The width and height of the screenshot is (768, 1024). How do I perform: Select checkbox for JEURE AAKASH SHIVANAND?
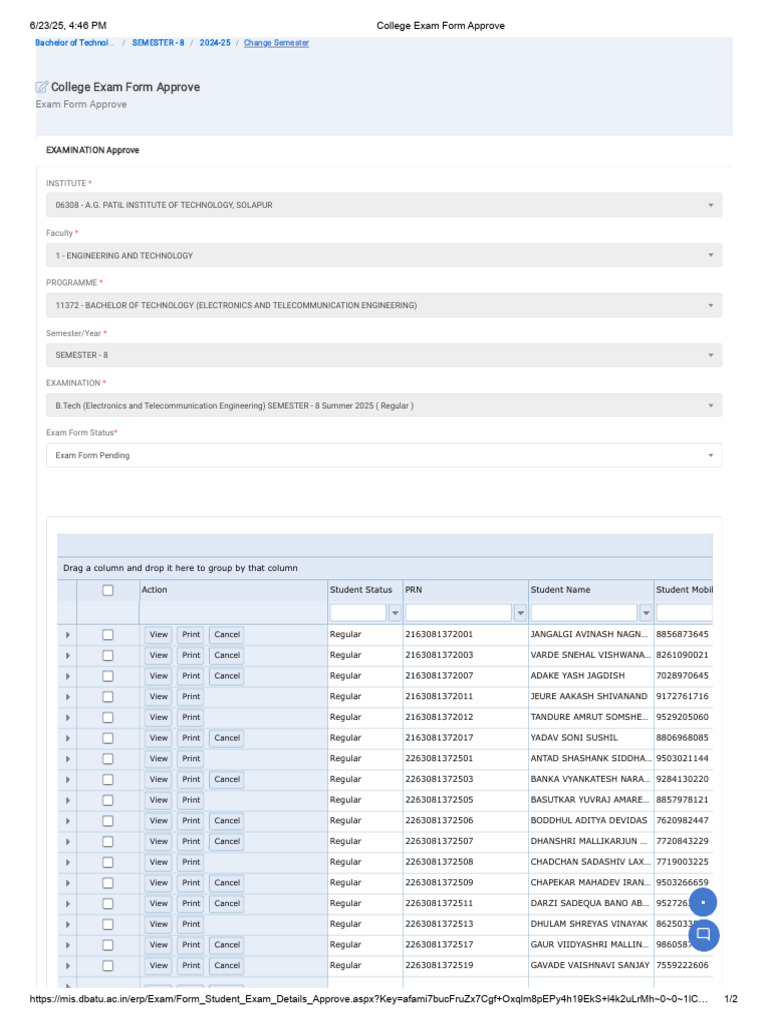click(x=108, y=697)
